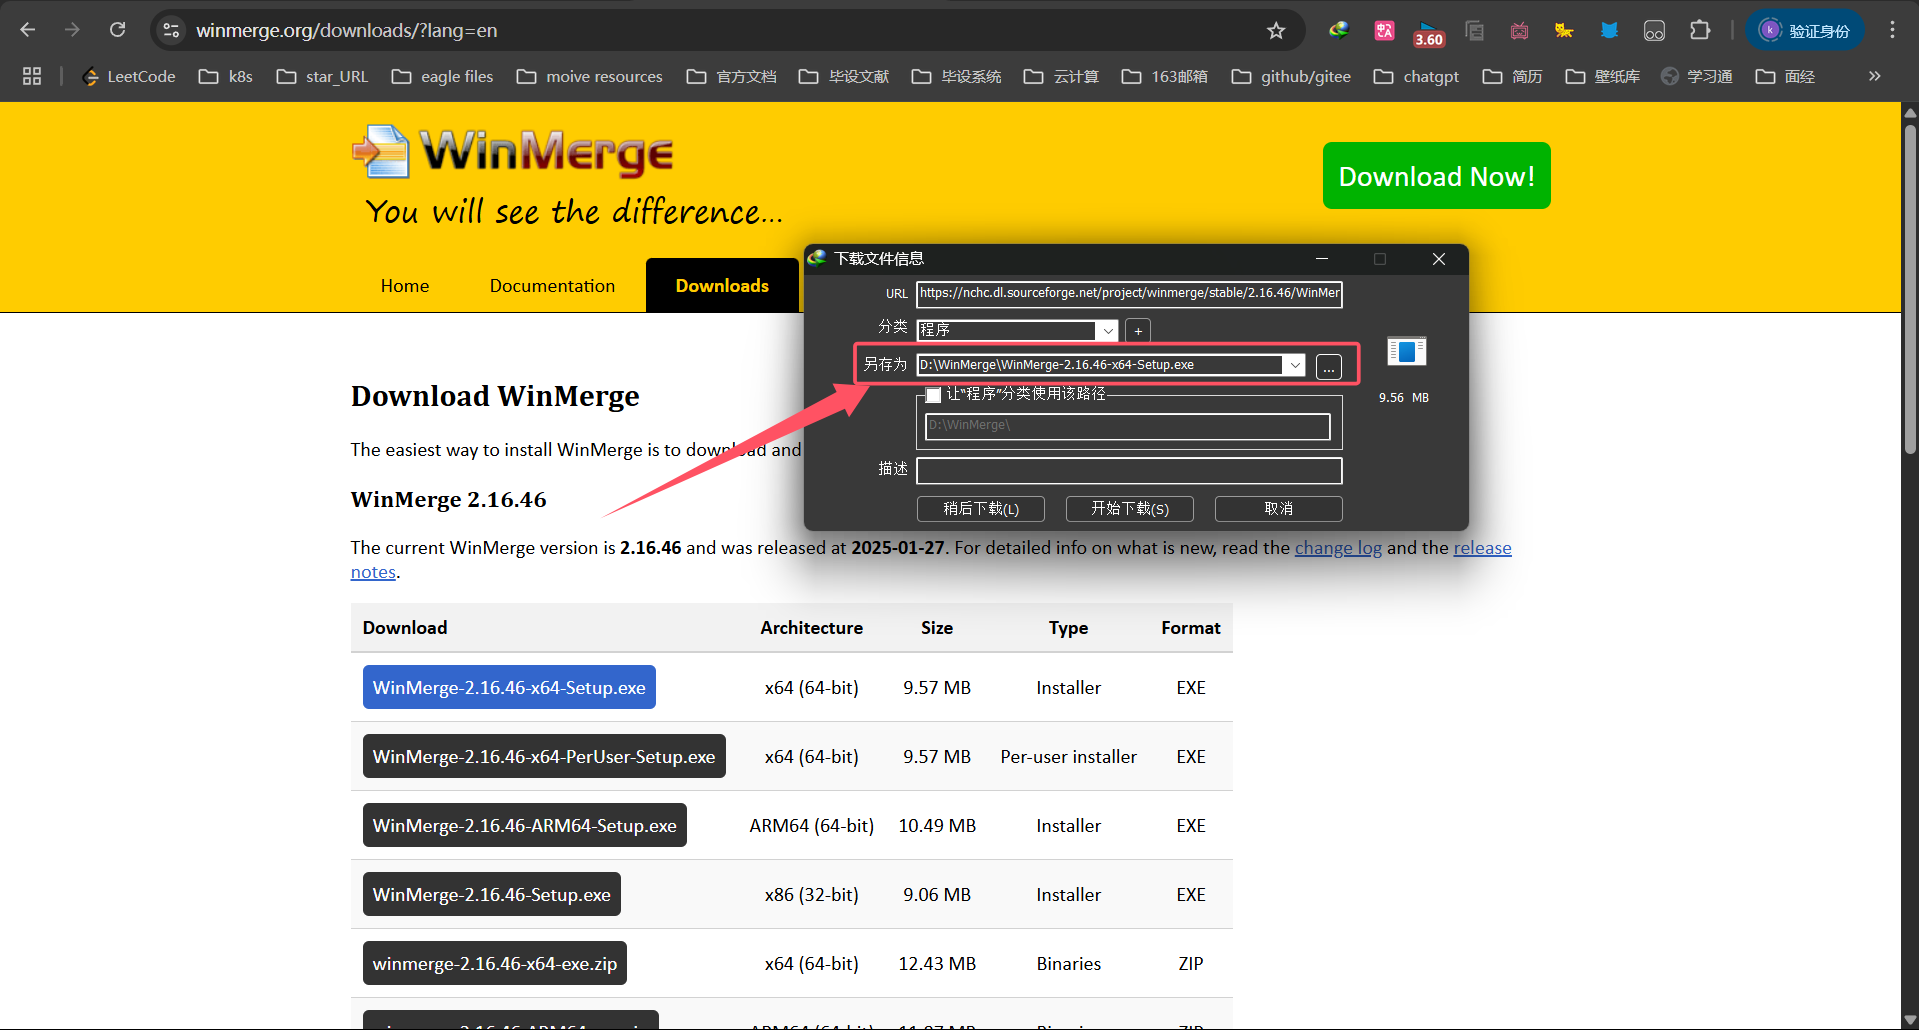Image resolution: width=1919 pixels, height=1030 pixels.
Task: Toggle 让"程序"分类使用该路径 checkbox
Action: click(x=933, y=395)
